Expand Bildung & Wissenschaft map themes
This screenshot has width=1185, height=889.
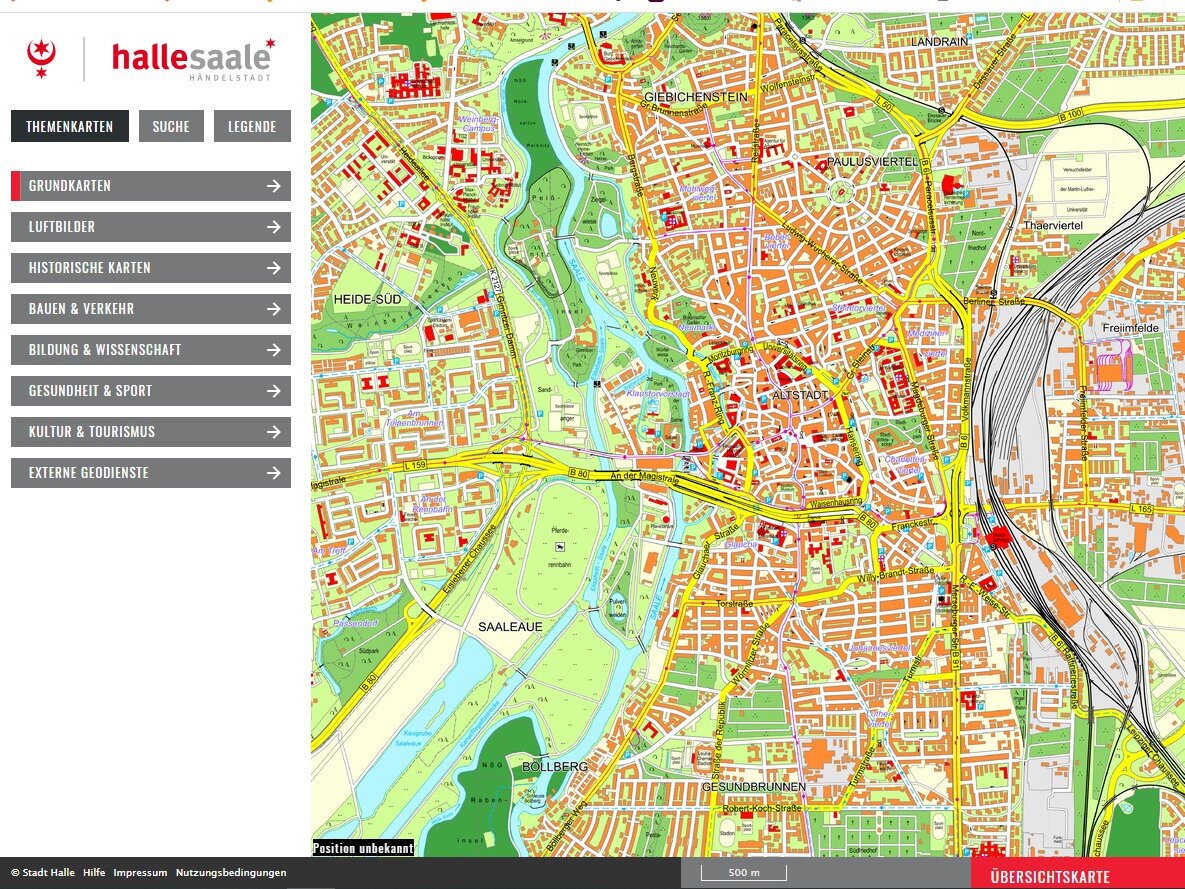[x=150, y=350]
